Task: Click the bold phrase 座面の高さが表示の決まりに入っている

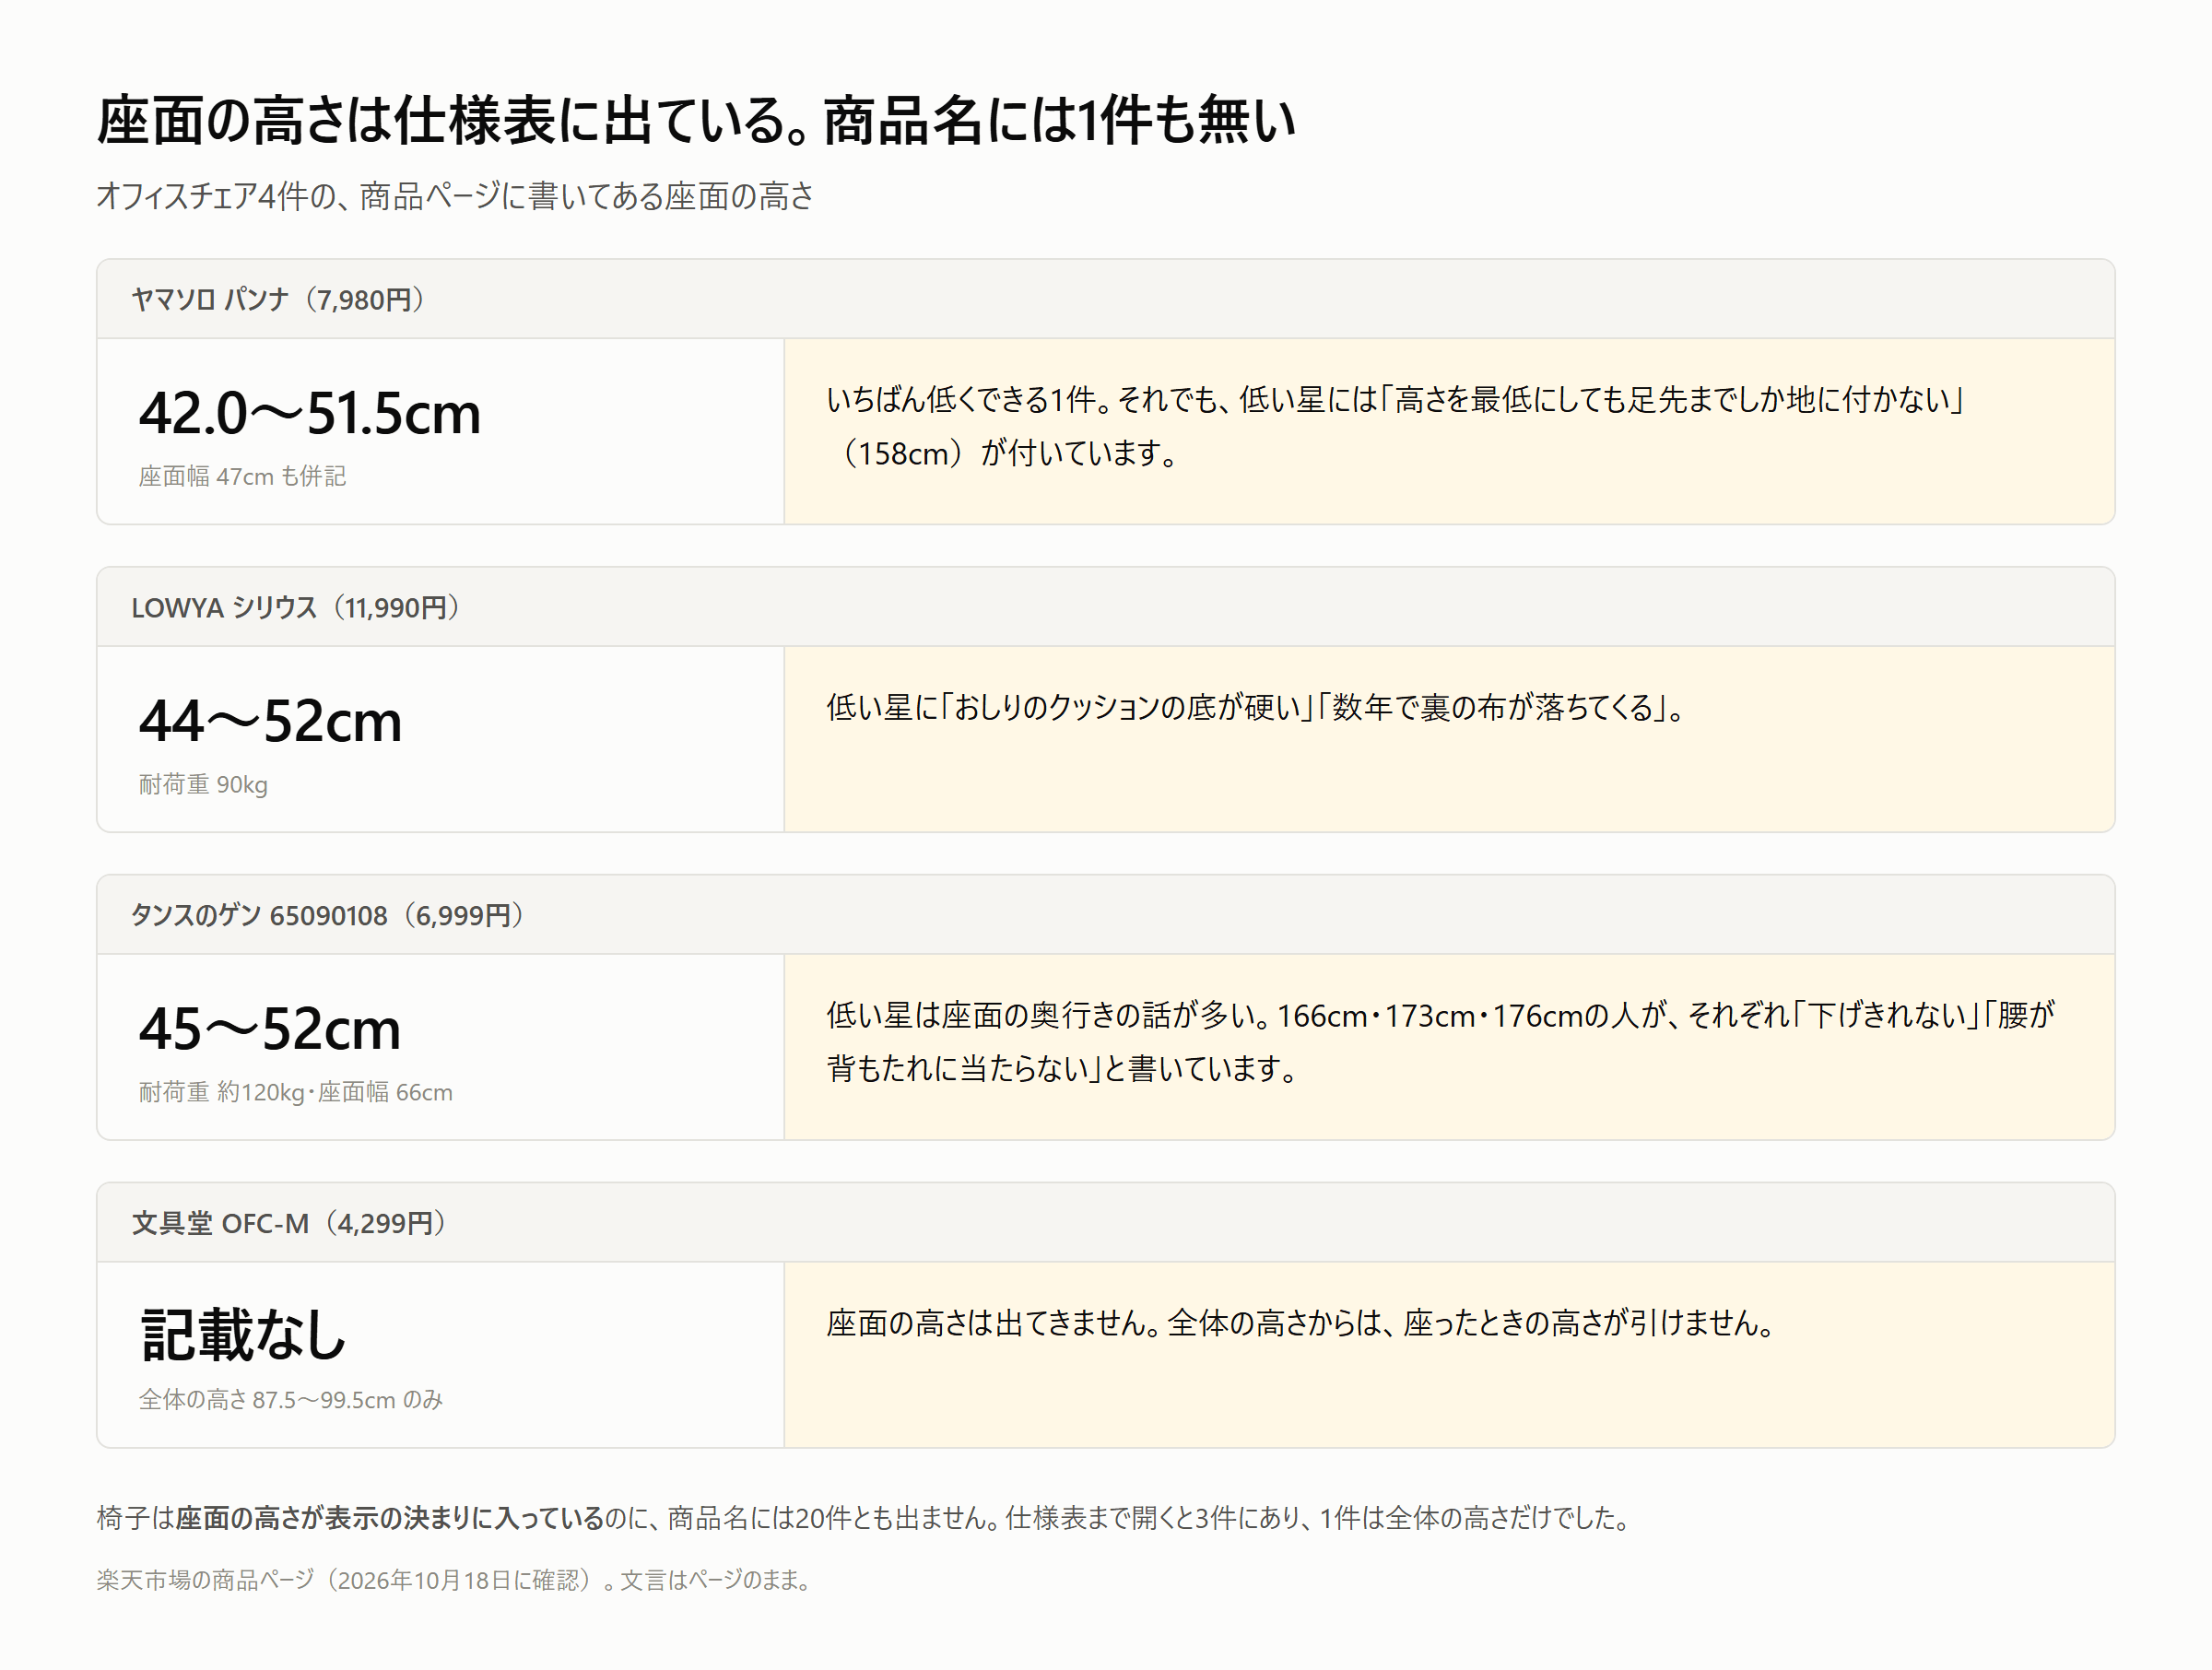Action: click(x=390, y=1518)
